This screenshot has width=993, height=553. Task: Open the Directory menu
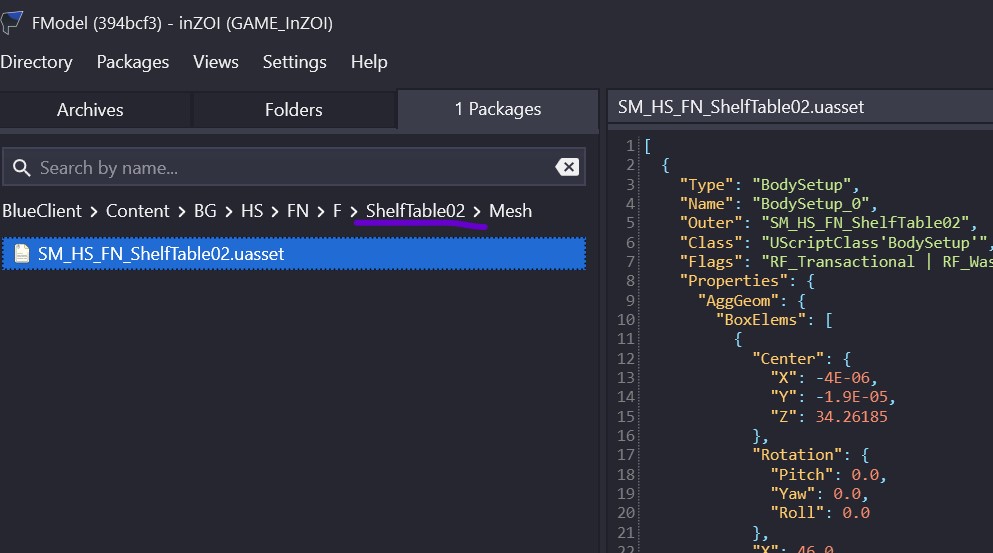[x=36, y=62]
